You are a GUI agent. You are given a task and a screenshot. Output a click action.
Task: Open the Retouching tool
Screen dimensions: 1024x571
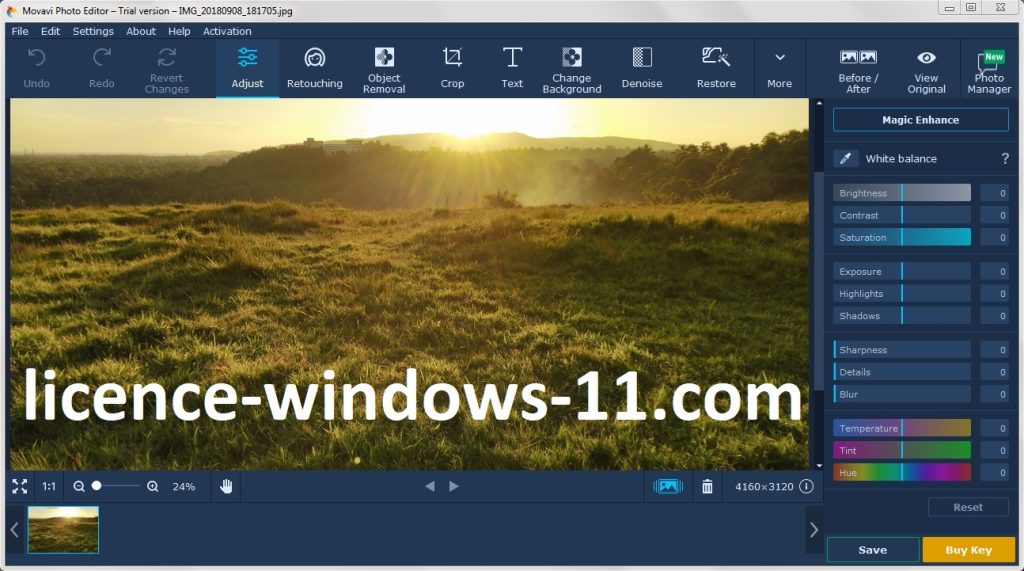point(314,68)
